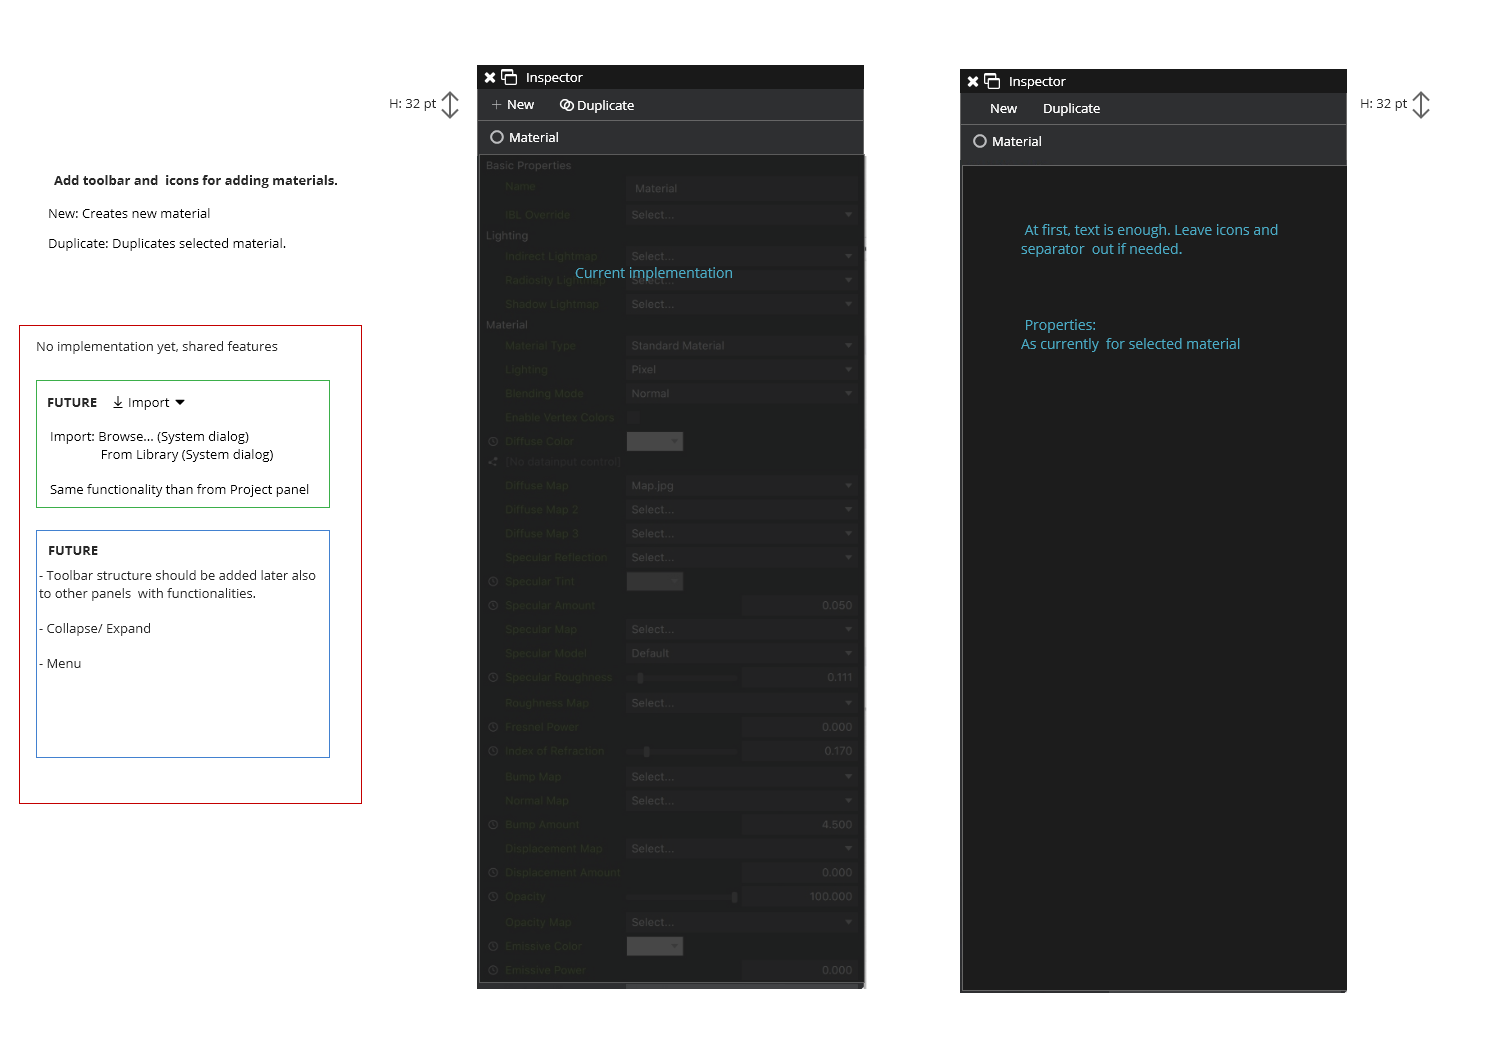Viewport: 1500px width, 1057px height.
Task: Toggle the animation clock beside Diffuse Color
Action: (x=493, y=441)
